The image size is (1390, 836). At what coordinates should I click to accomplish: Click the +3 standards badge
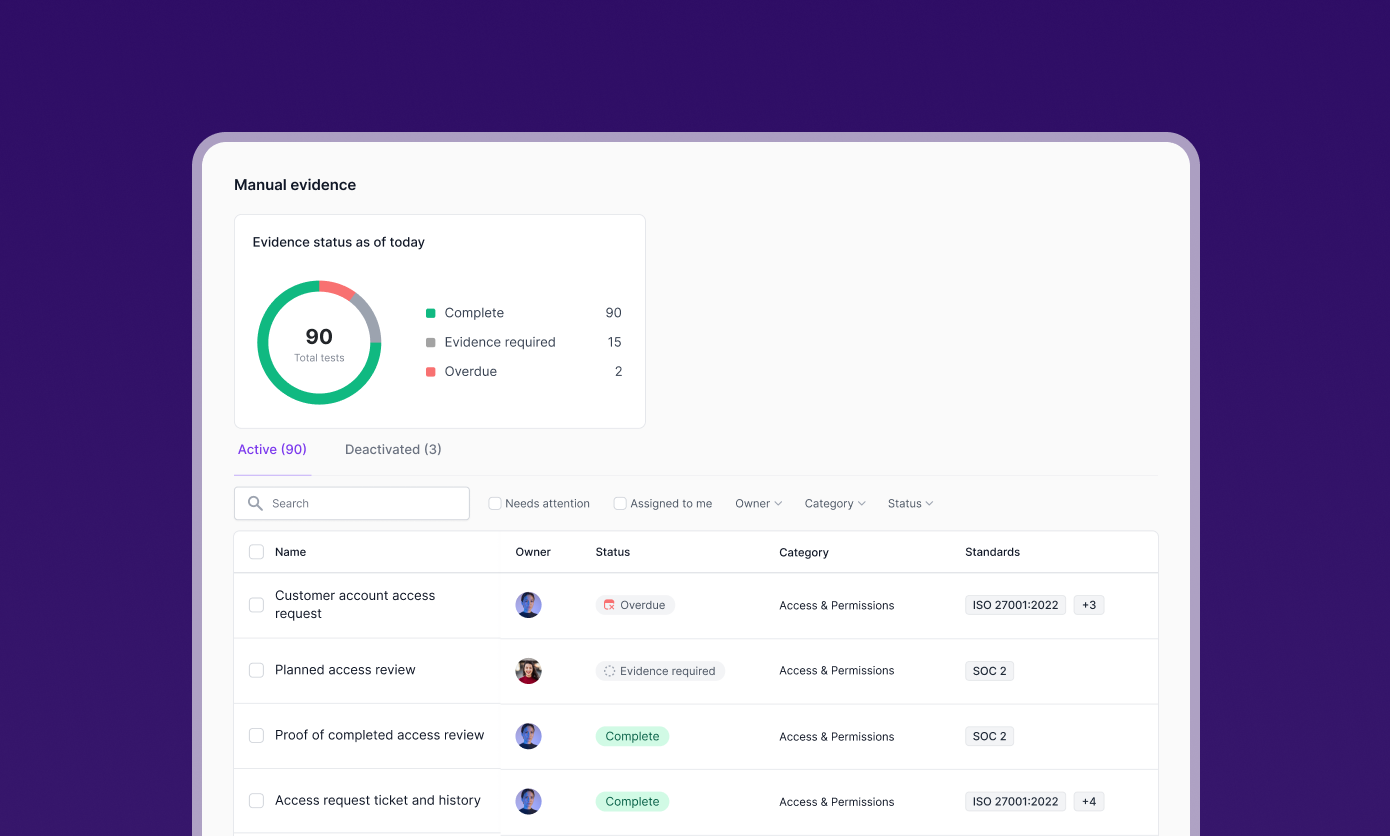click(x=1089, y=605)
